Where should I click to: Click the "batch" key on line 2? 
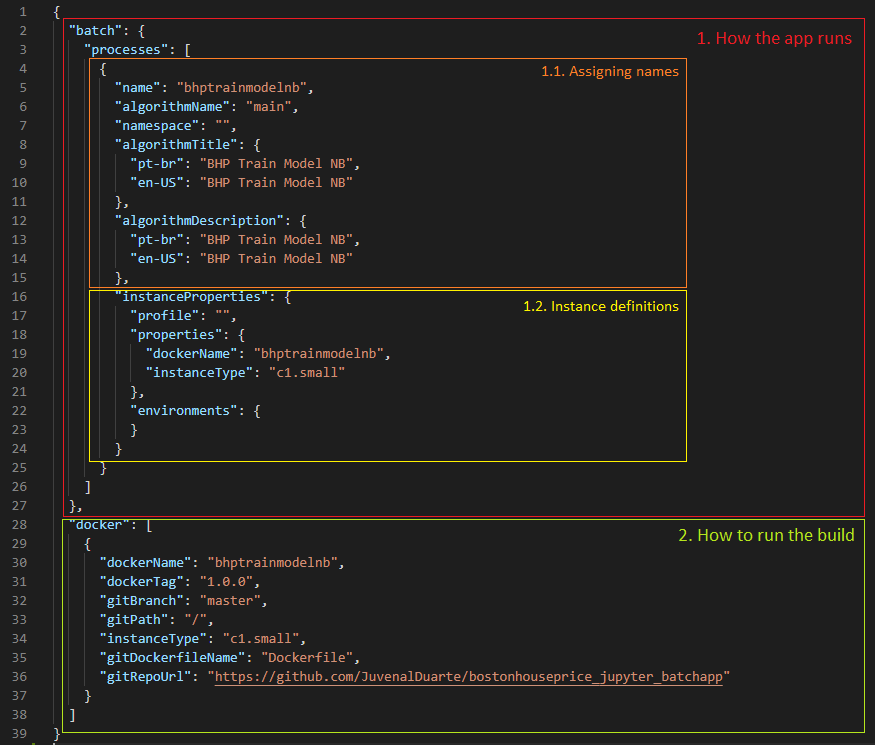[95, 31]
